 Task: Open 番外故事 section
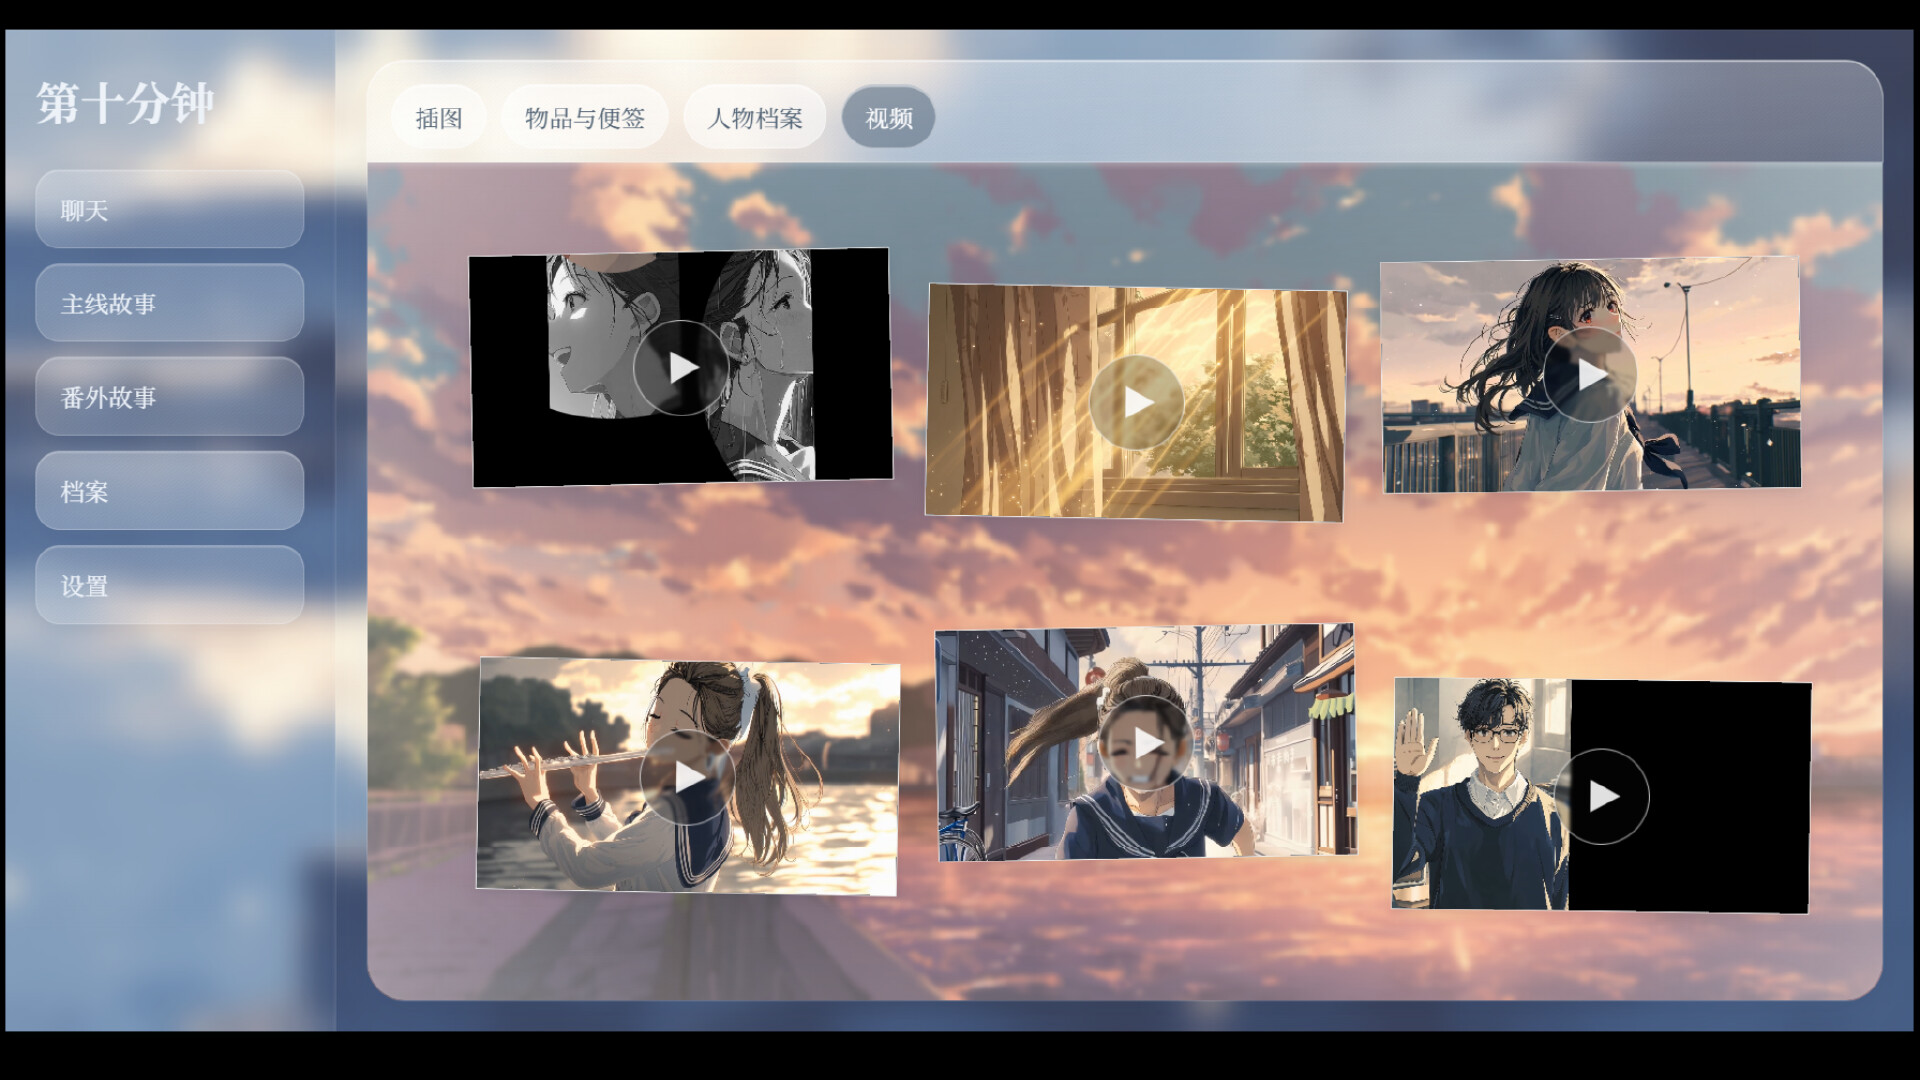[170, 397]
